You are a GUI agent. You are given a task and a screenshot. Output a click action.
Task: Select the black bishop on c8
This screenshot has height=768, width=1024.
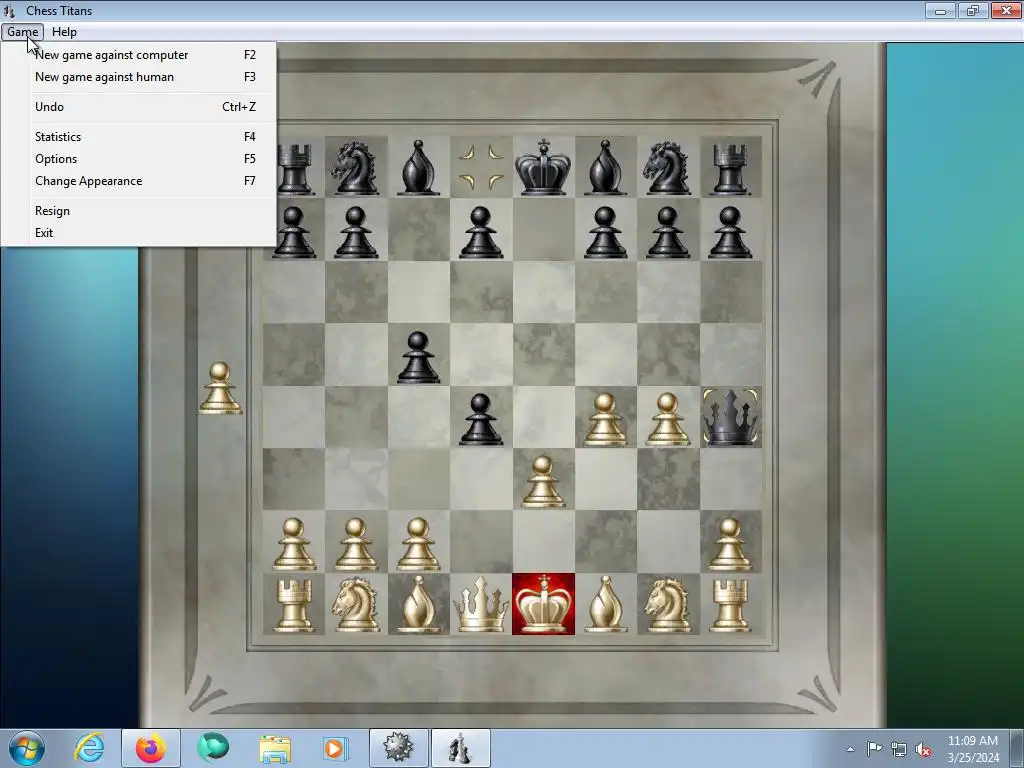[x=419, y=167]
